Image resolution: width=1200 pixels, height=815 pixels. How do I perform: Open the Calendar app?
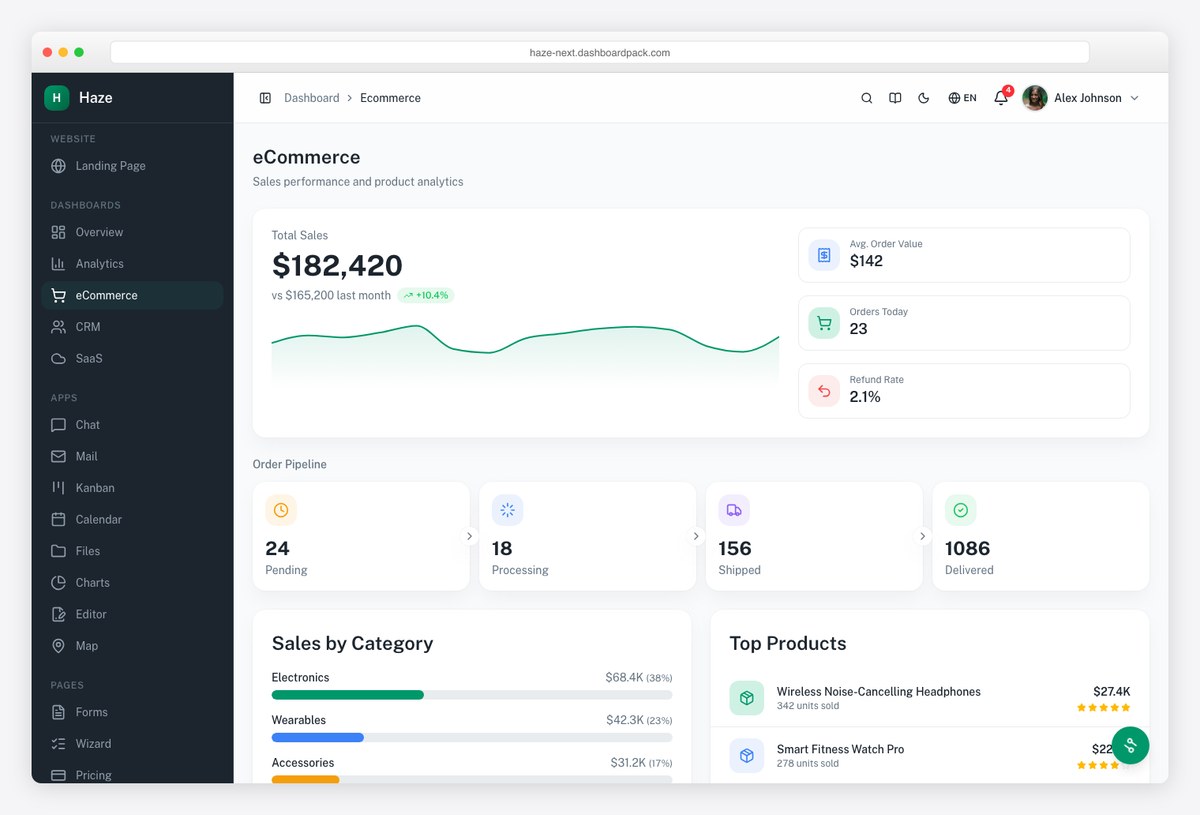tap(132, 519)
